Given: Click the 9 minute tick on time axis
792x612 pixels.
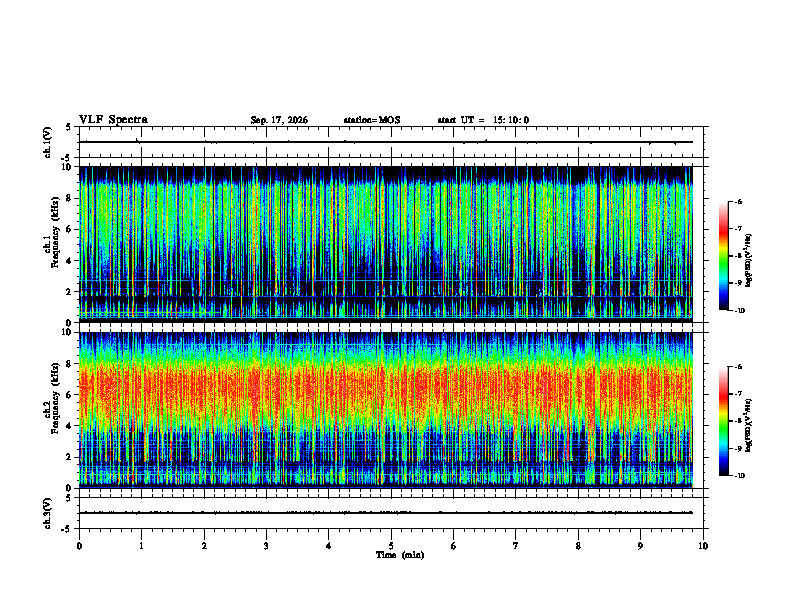Looking at the screenshot, I should coord(640,546).
